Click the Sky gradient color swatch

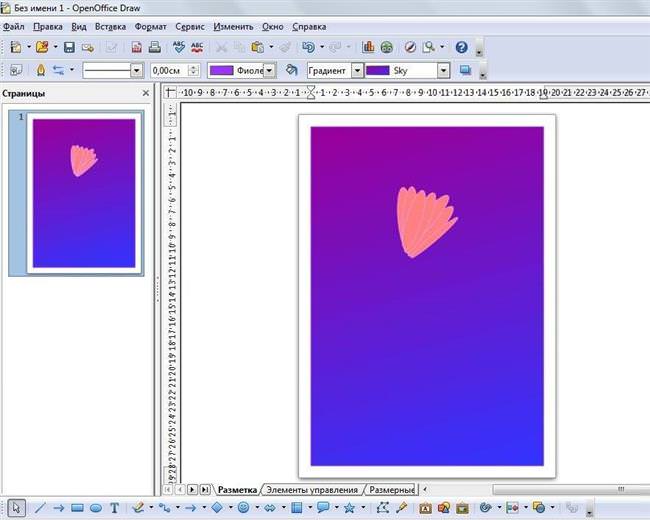(x=377, y=70)
